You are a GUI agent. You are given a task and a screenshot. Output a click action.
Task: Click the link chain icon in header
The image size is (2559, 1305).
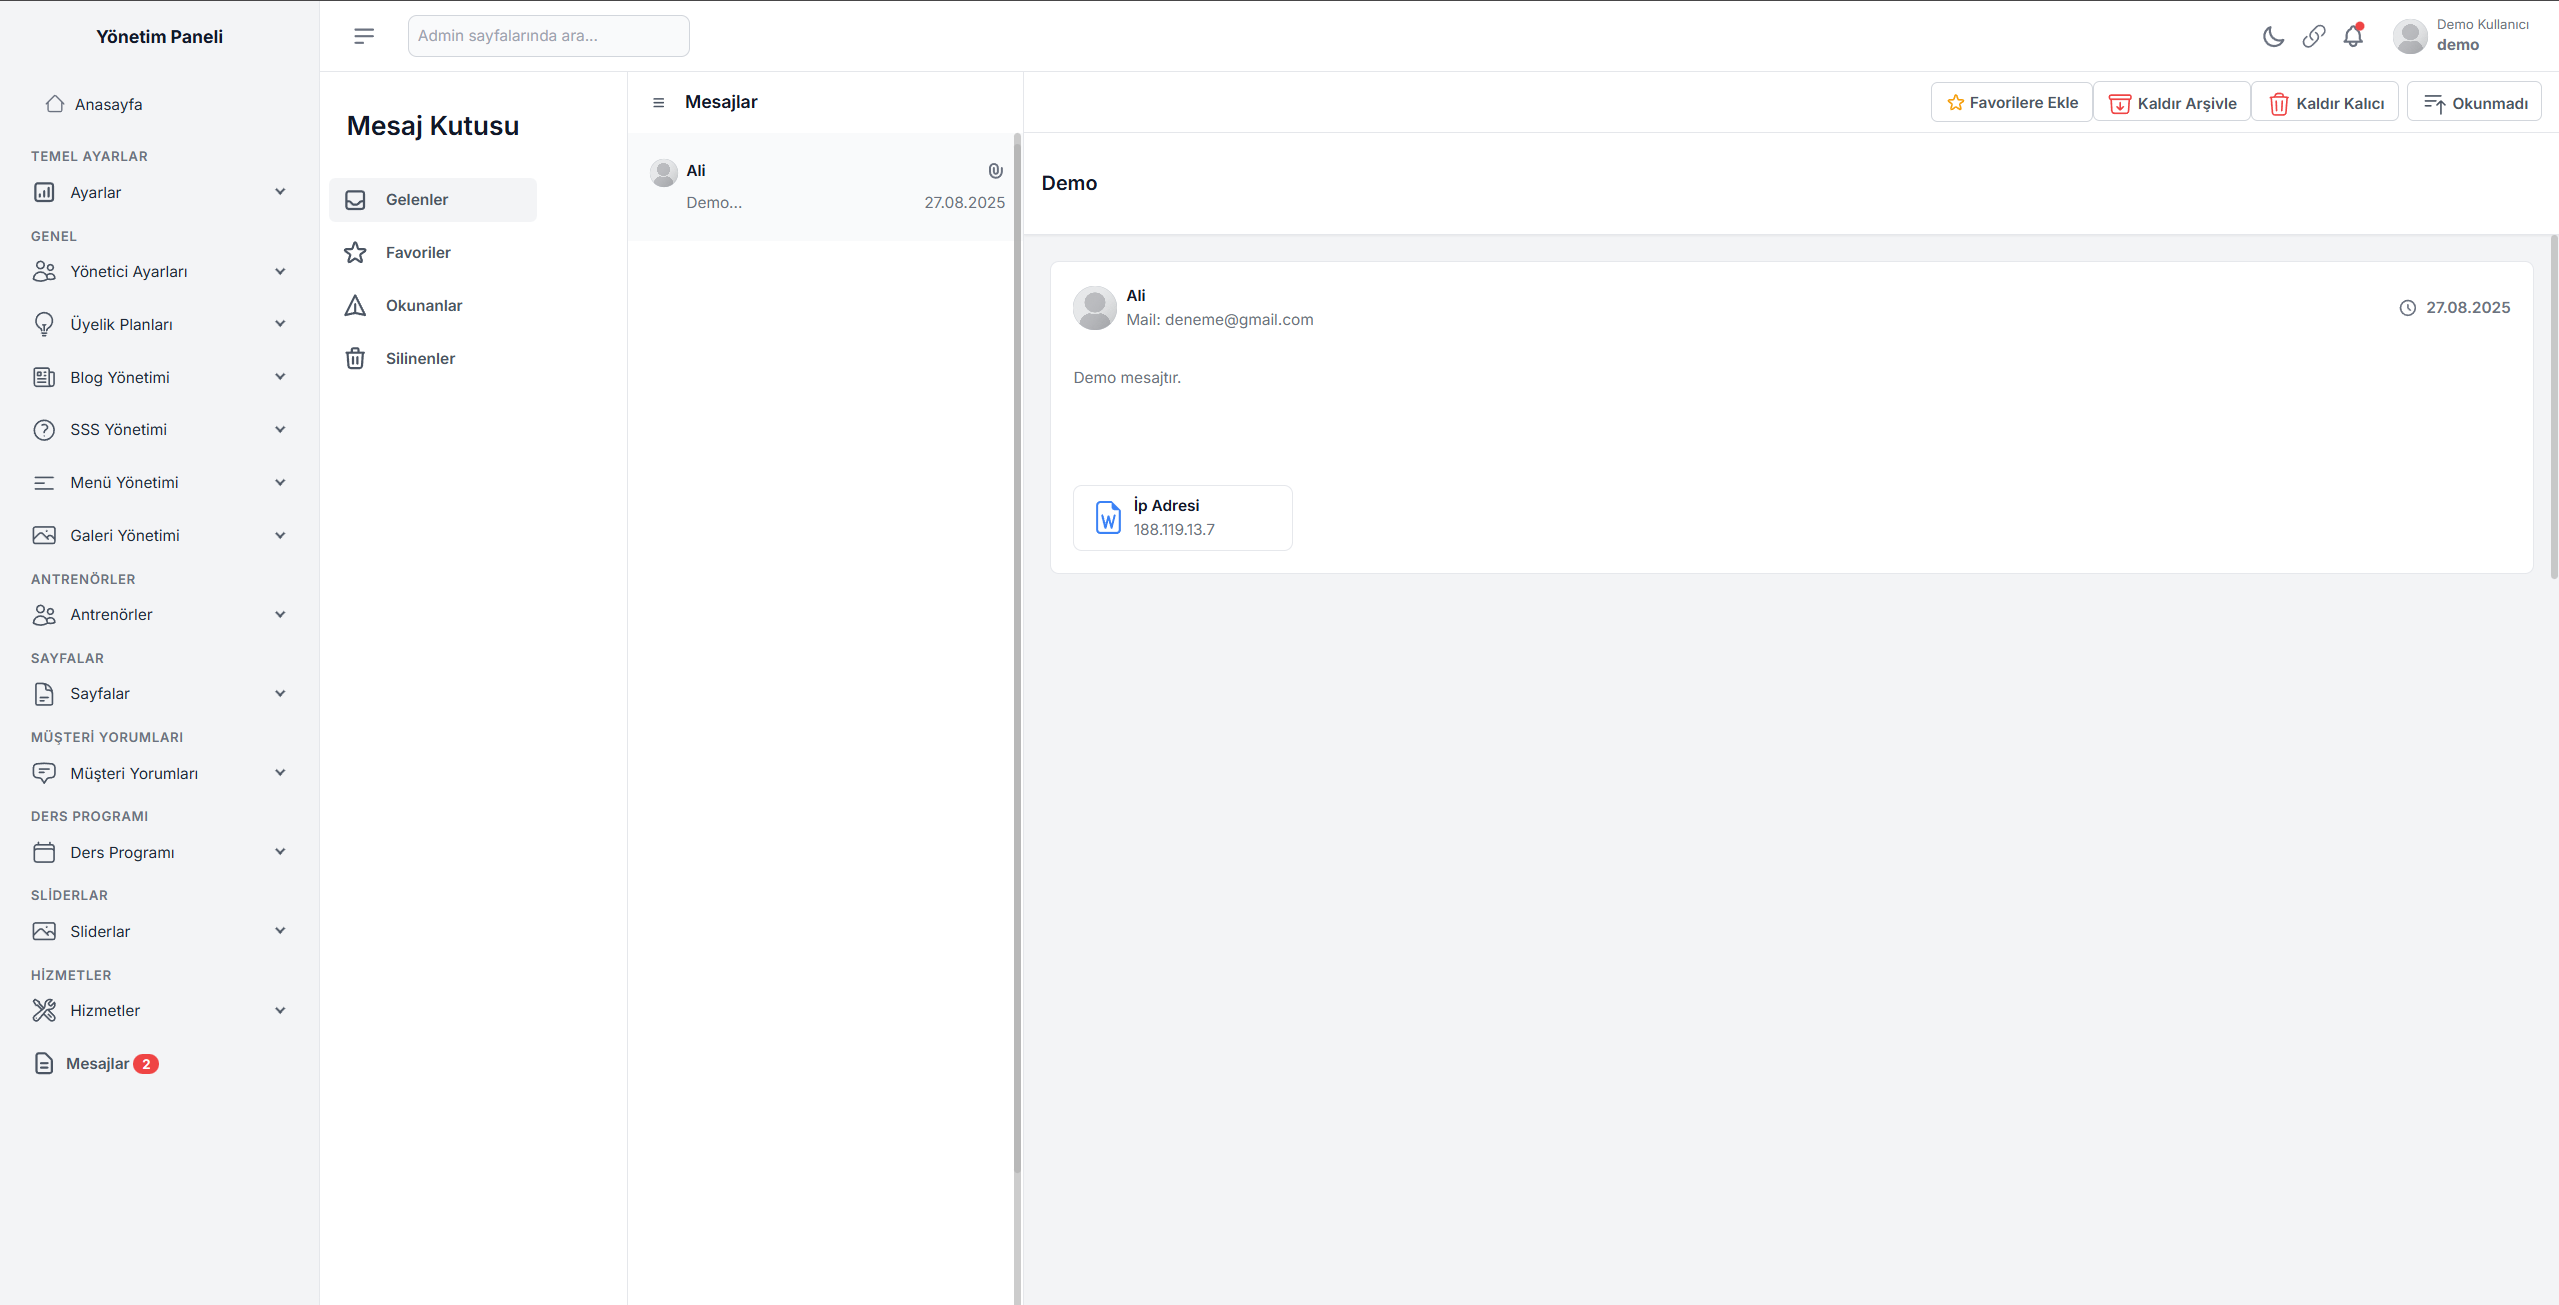(2313, 37)
